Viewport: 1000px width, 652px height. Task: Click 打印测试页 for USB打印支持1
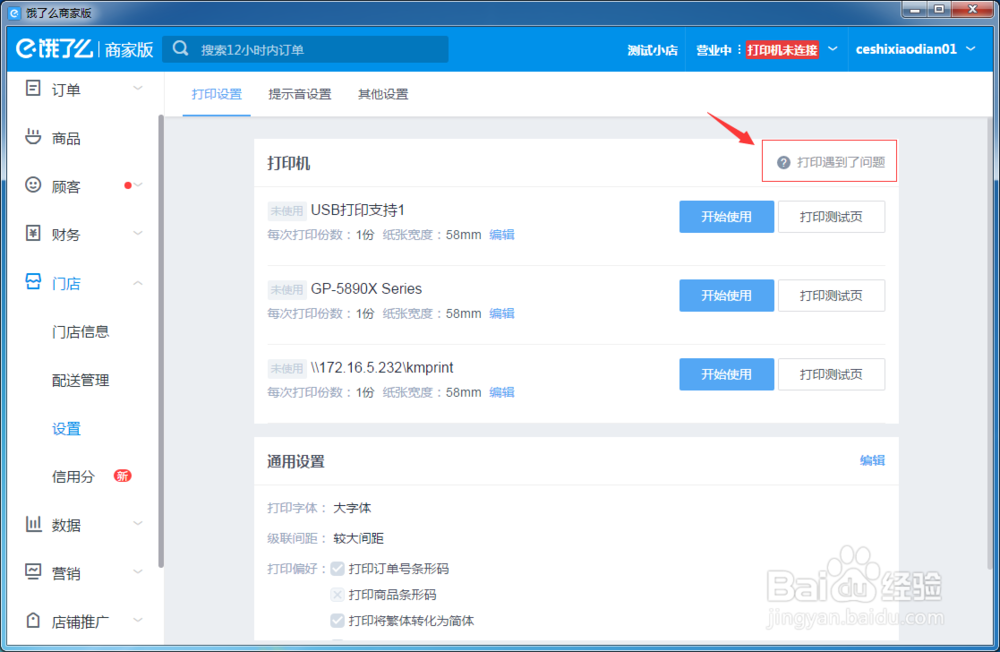click(x=831, y=217)
